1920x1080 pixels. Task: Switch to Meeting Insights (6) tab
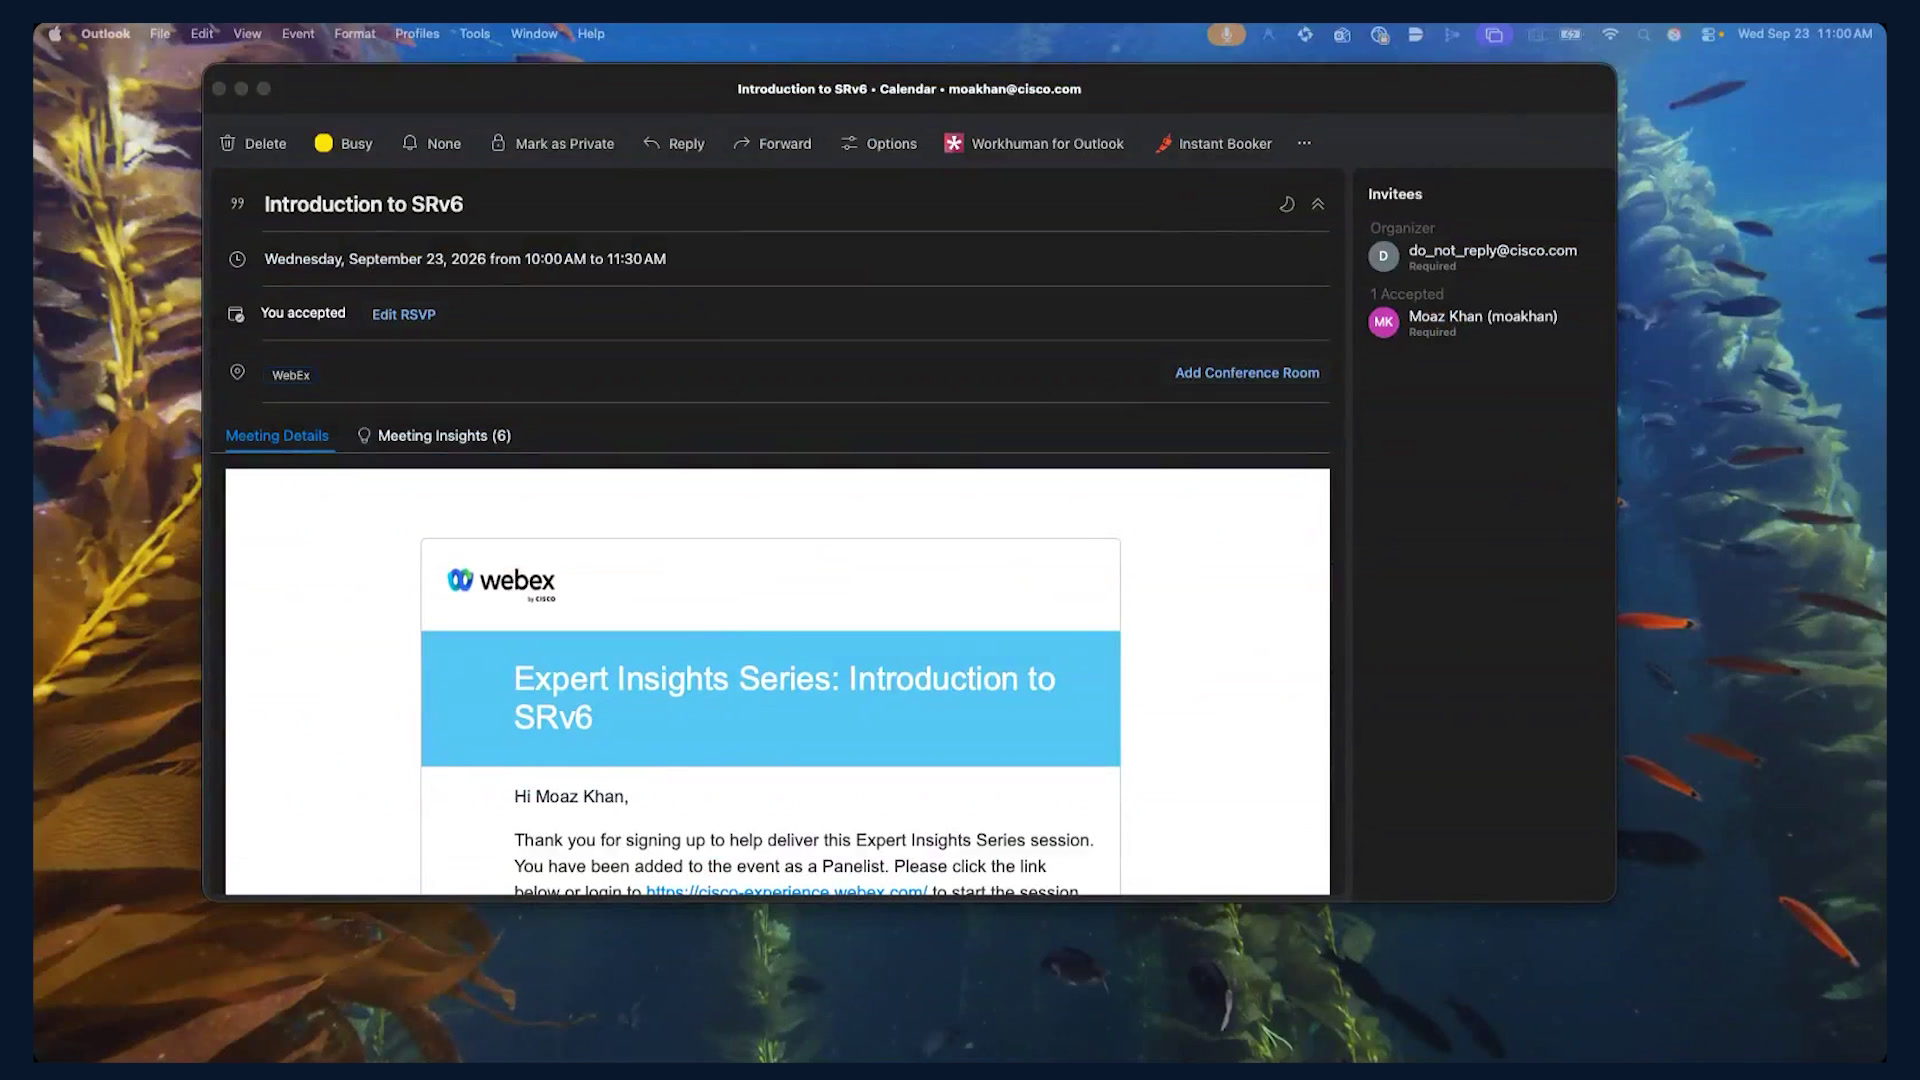coord(434,435)
